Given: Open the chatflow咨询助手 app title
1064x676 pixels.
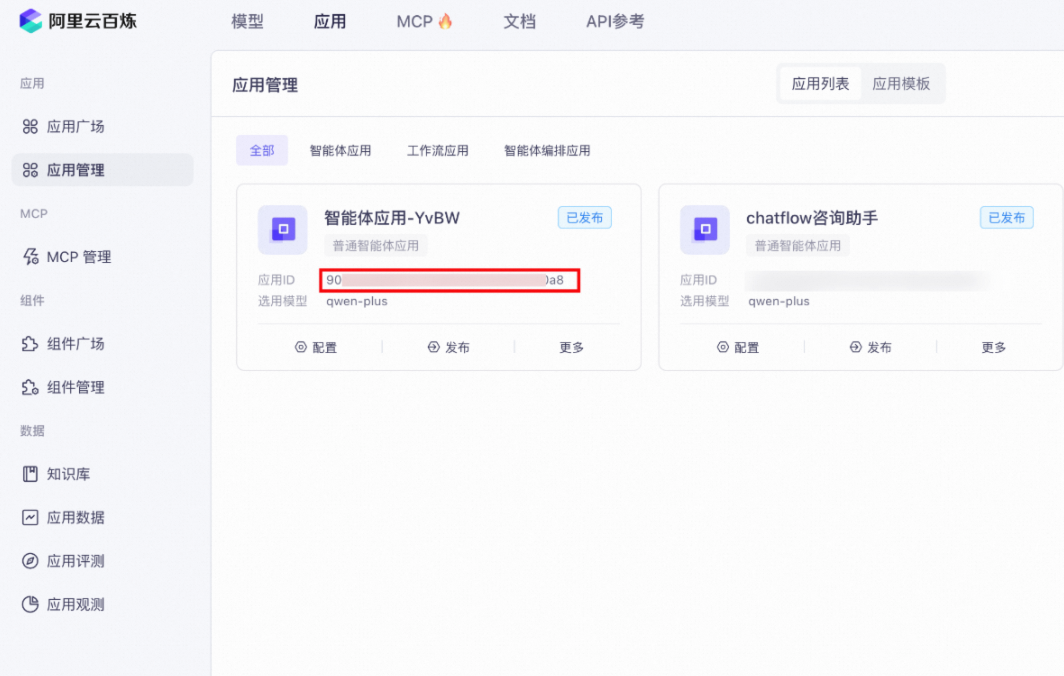Looking at the screenshot, I should (812, 218).
